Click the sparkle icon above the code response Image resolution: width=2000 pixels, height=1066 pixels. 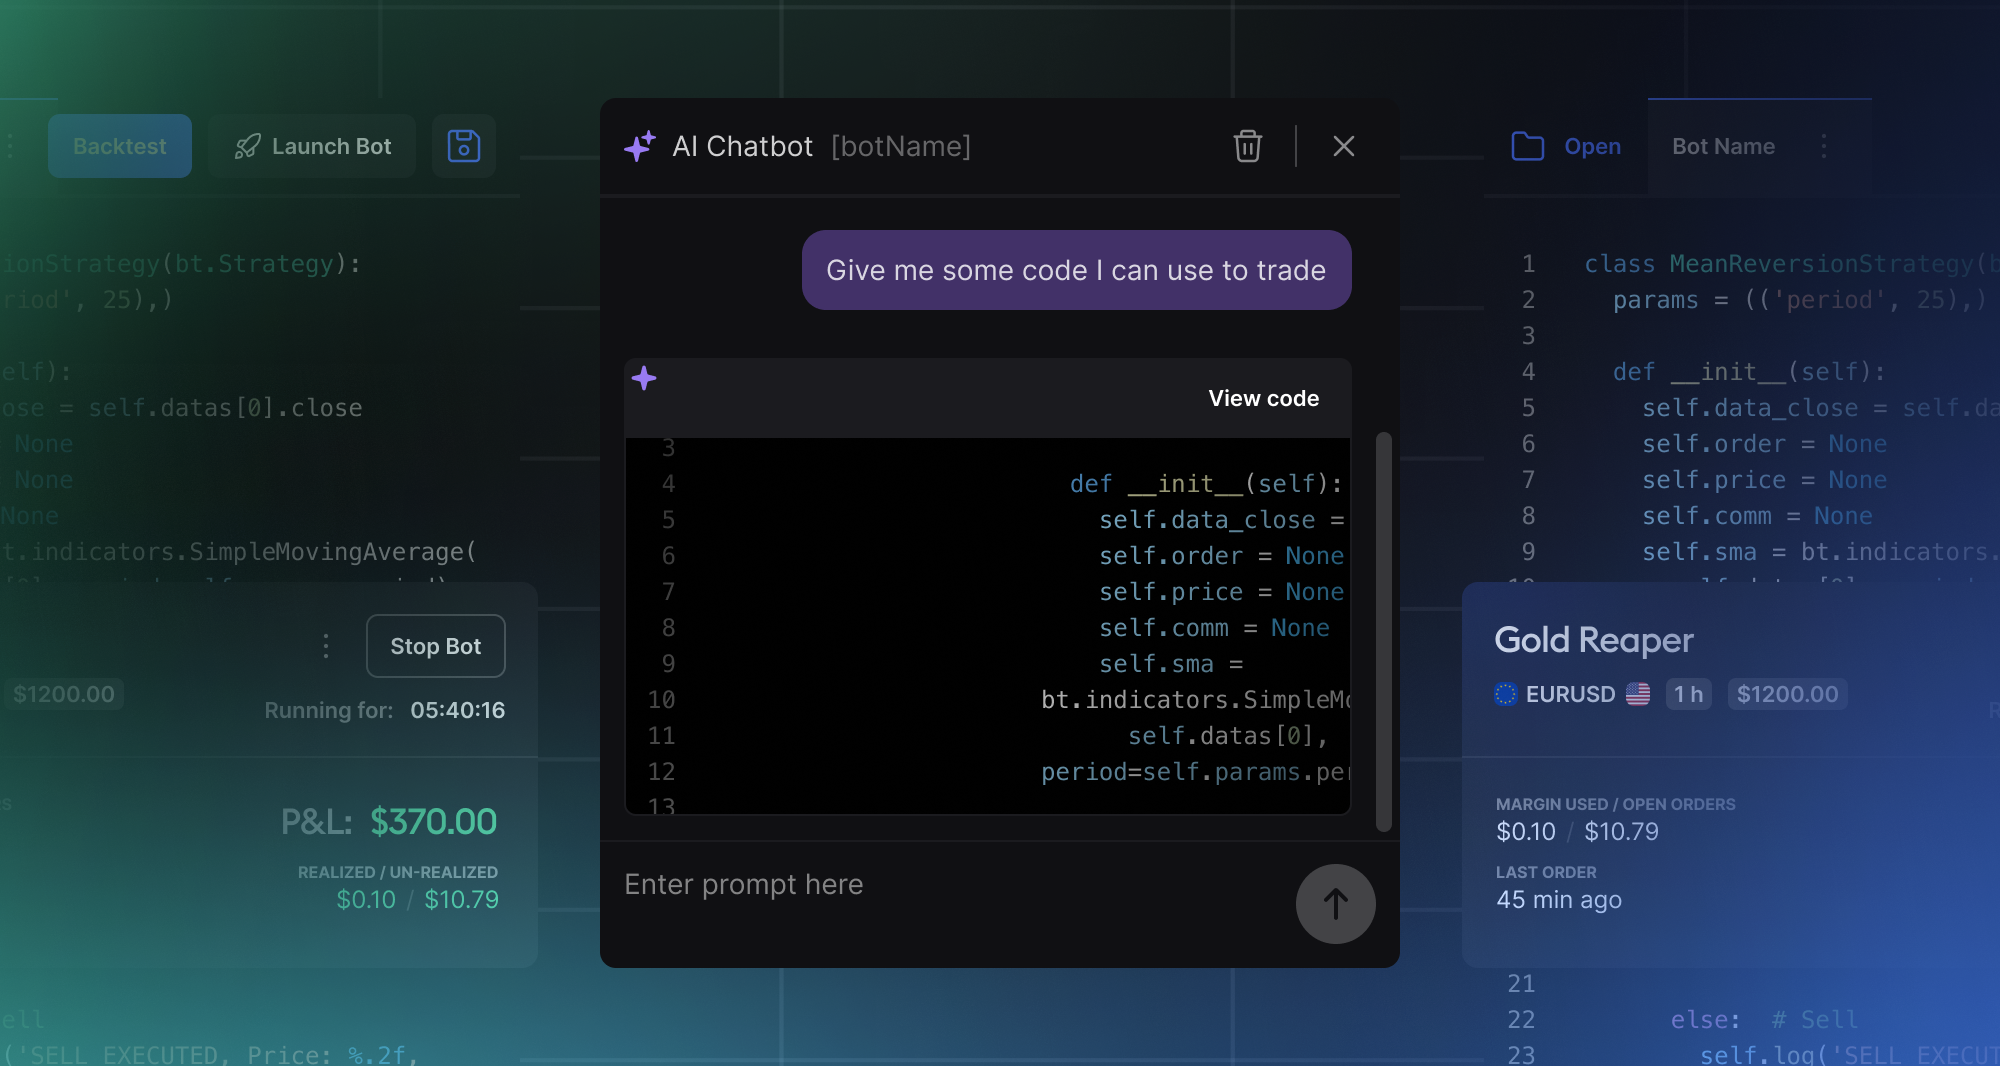(644, 378)
